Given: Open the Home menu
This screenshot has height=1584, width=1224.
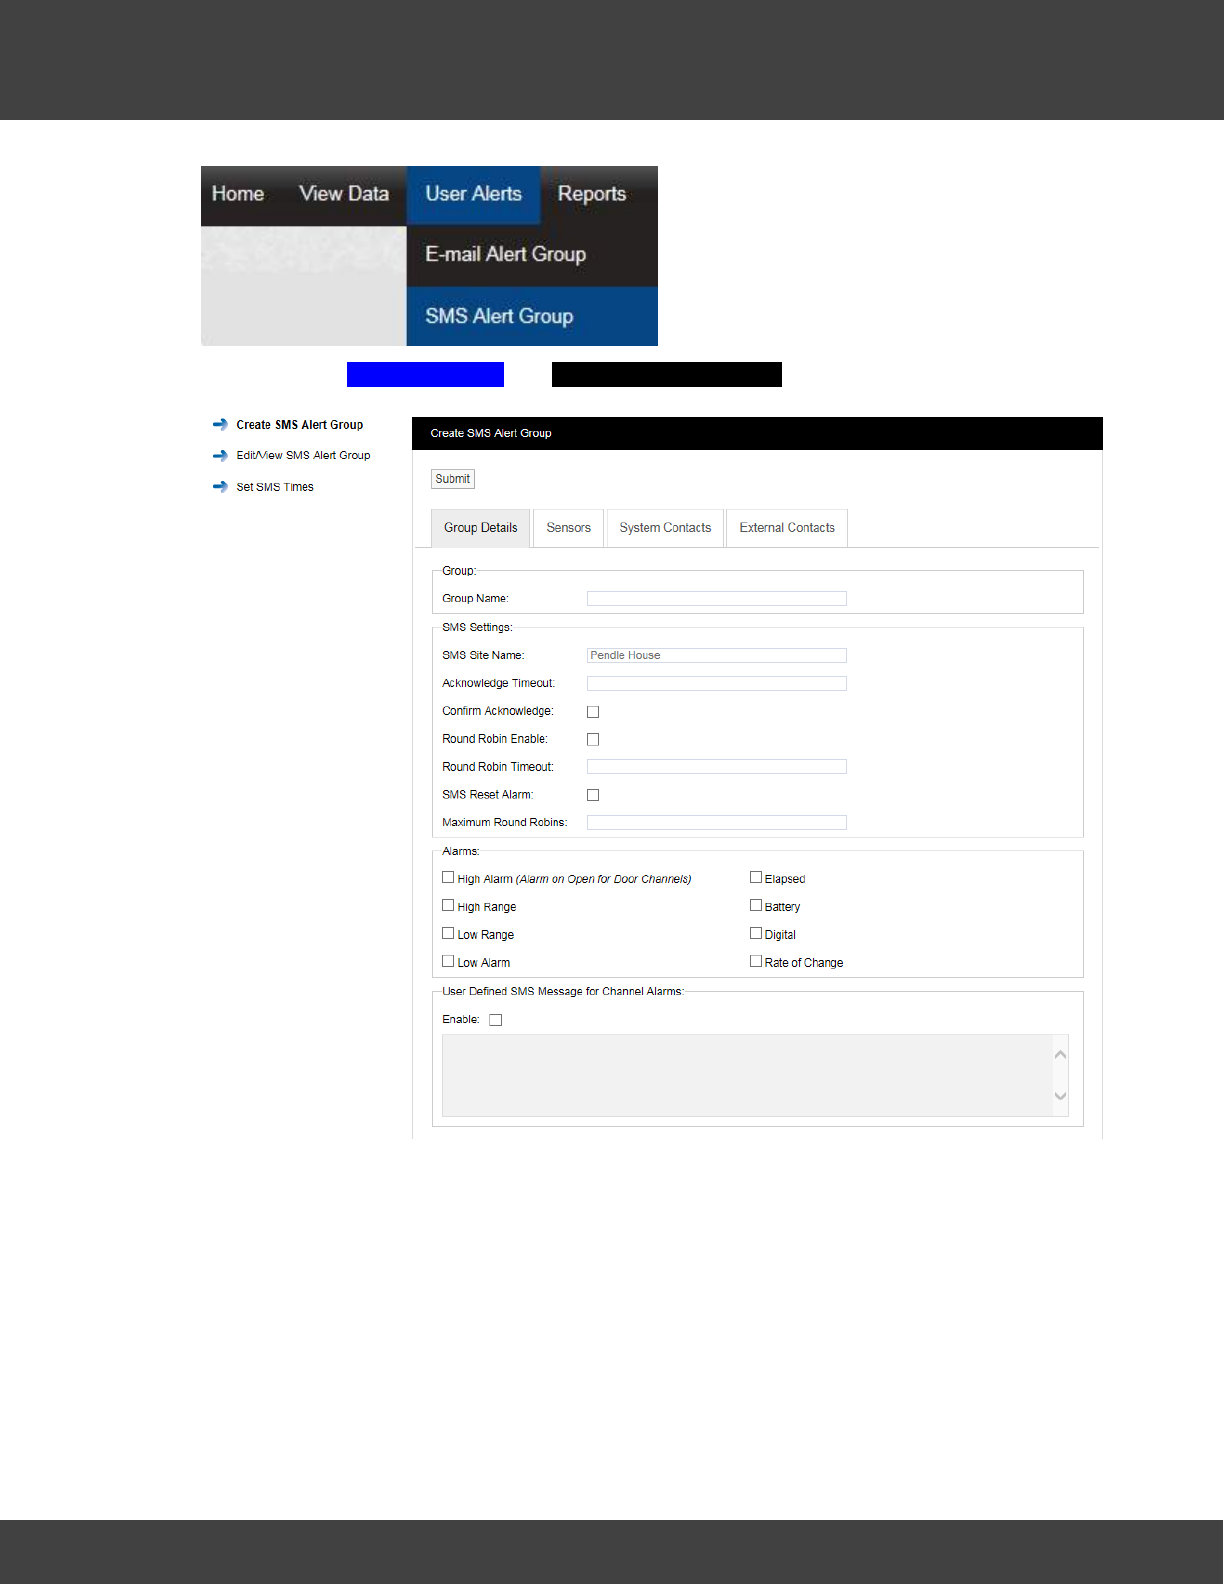Looking at the screenshot, I should 238,194.
